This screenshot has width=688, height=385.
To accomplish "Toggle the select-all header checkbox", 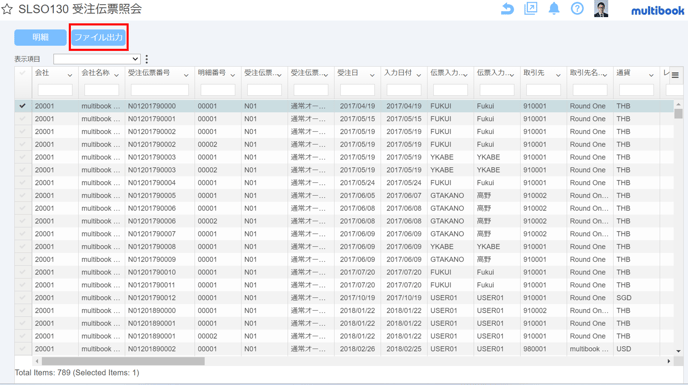I will (22, 73).
